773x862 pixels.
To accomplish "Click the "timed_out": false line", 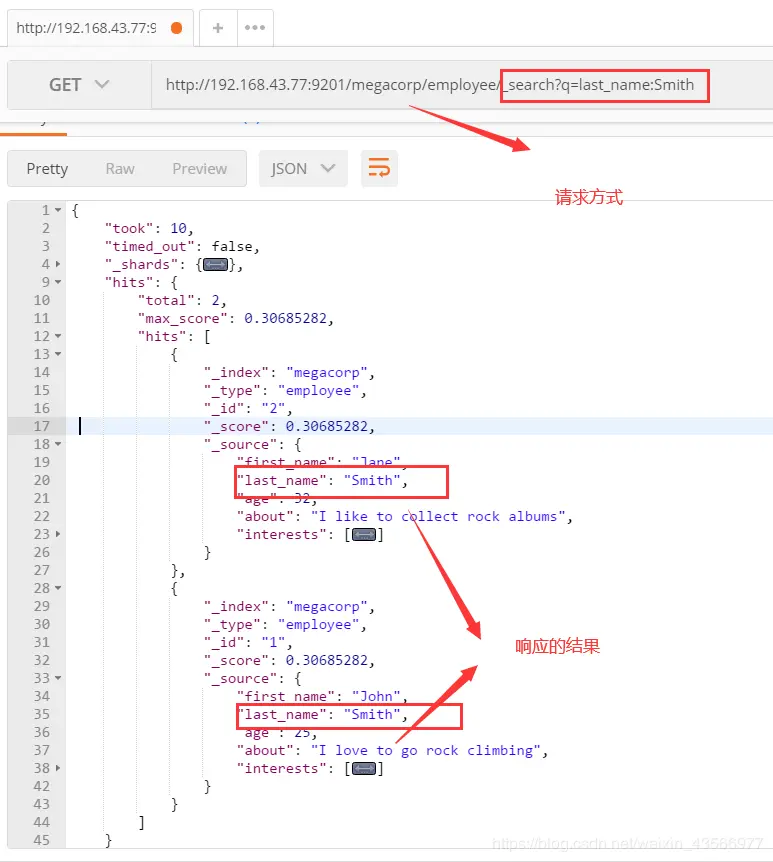I will pyautogui.click(x=182, y=246).
